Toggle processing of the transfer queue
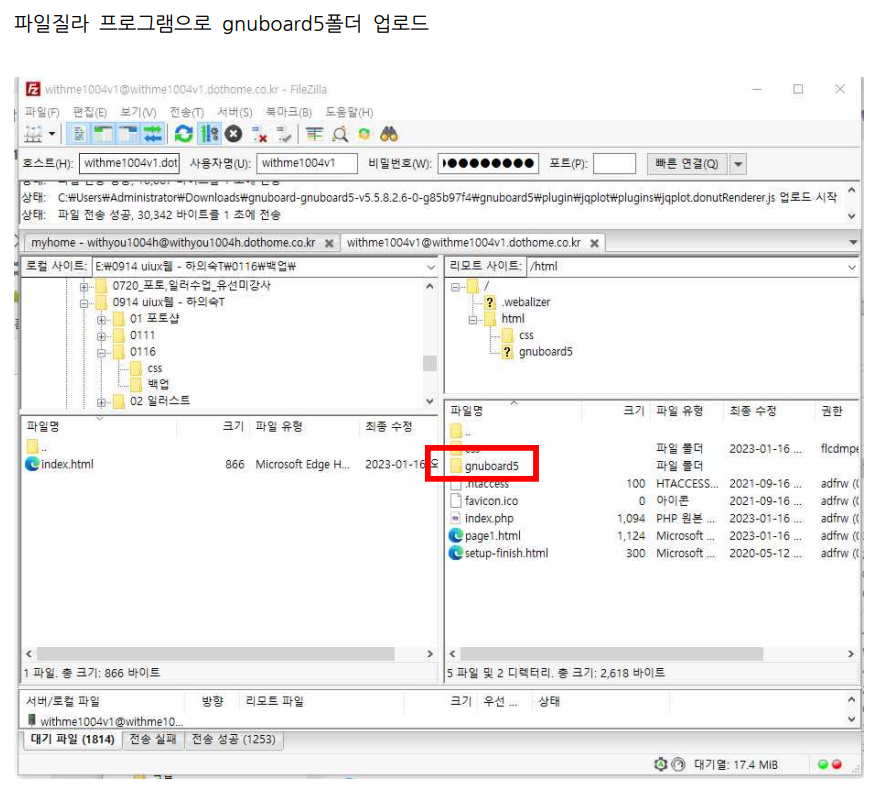 coord(209,134)
